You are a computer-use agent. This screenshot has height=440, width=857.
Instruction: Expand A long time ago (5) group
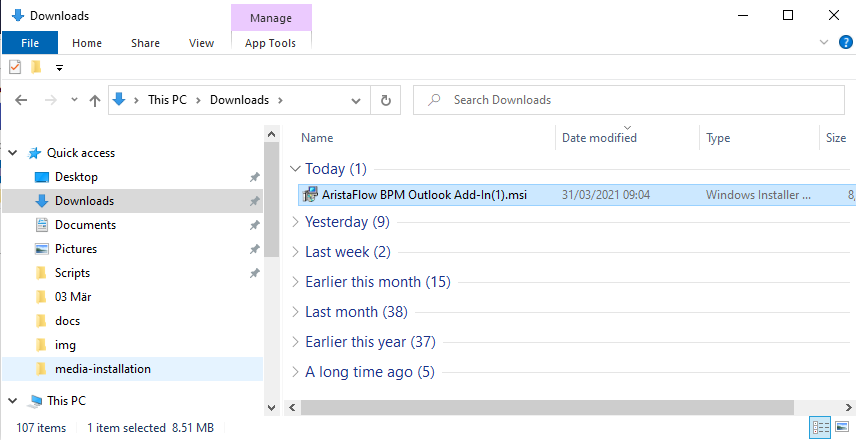tap(295, 372)
